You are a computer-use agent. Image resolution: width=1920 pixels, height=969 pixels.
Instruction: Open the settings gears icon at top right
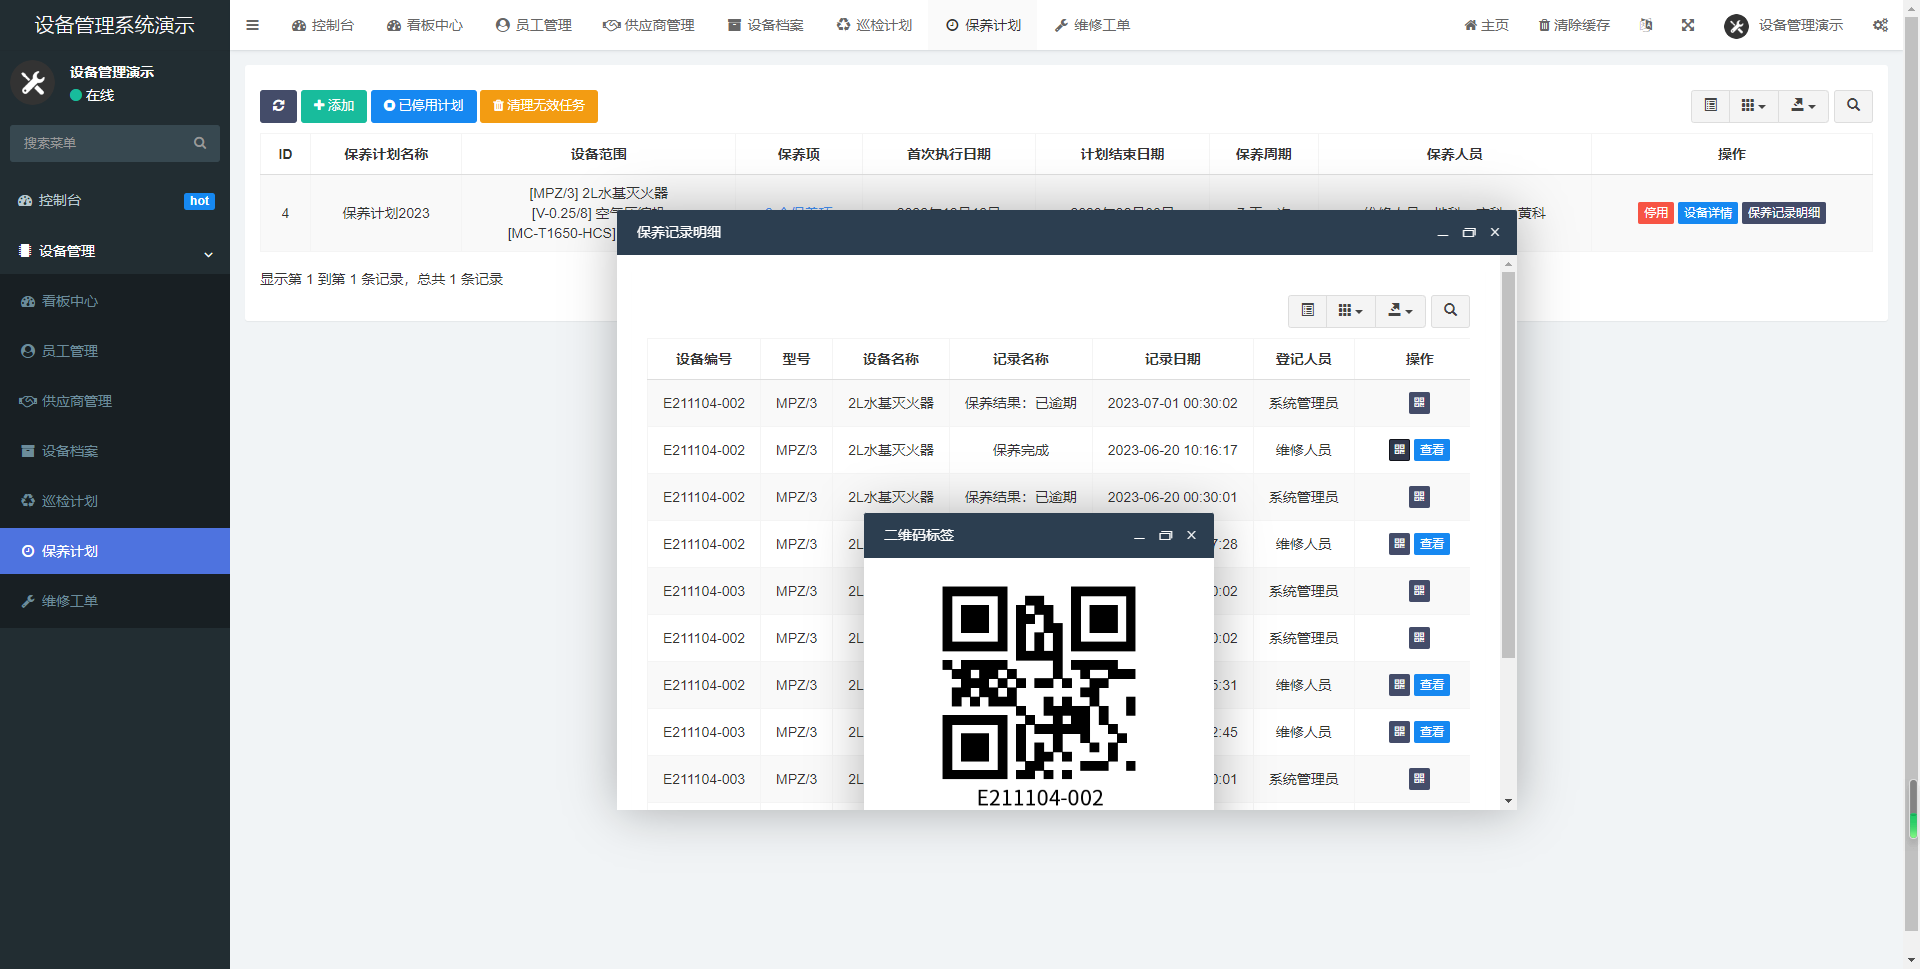(1880, 25)
